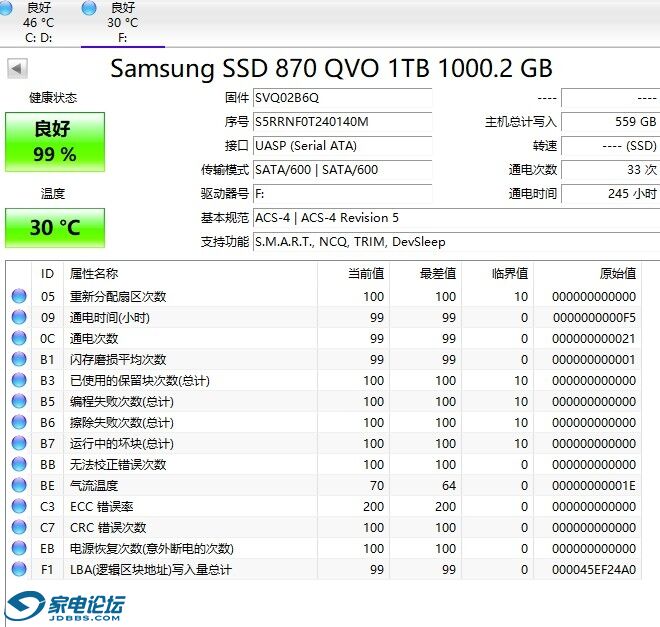Click the interface field UASP (Serial ATA)

coord(342,146)
